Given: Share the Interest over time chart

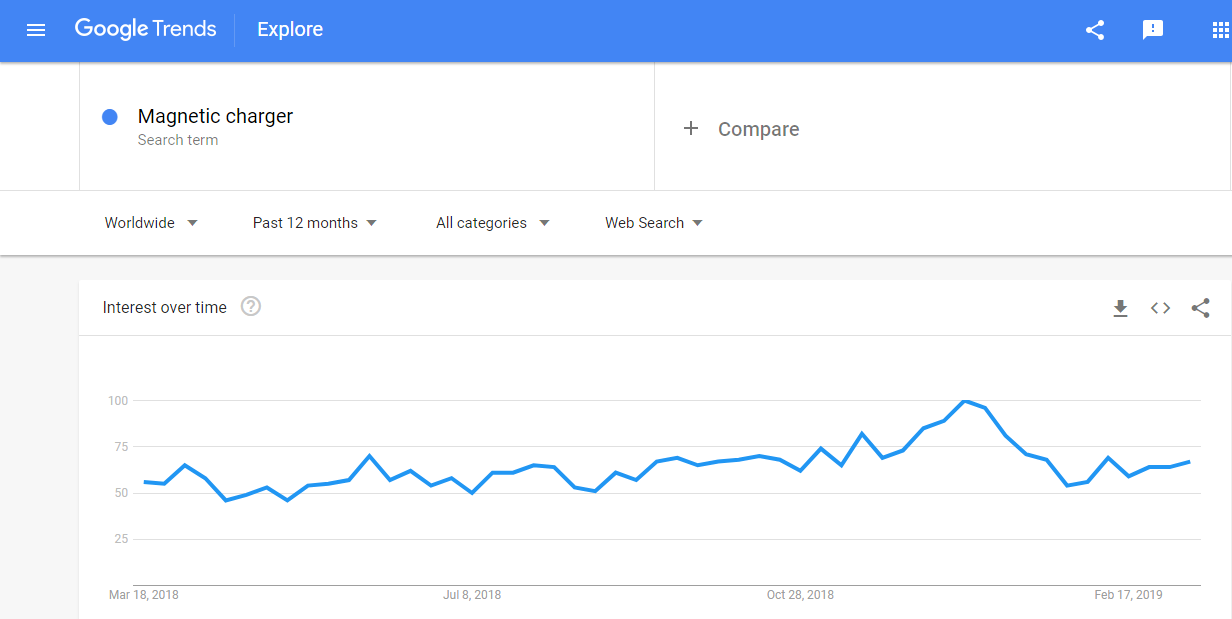Looking at the screenshot, I should click(x=1200, y=308).
